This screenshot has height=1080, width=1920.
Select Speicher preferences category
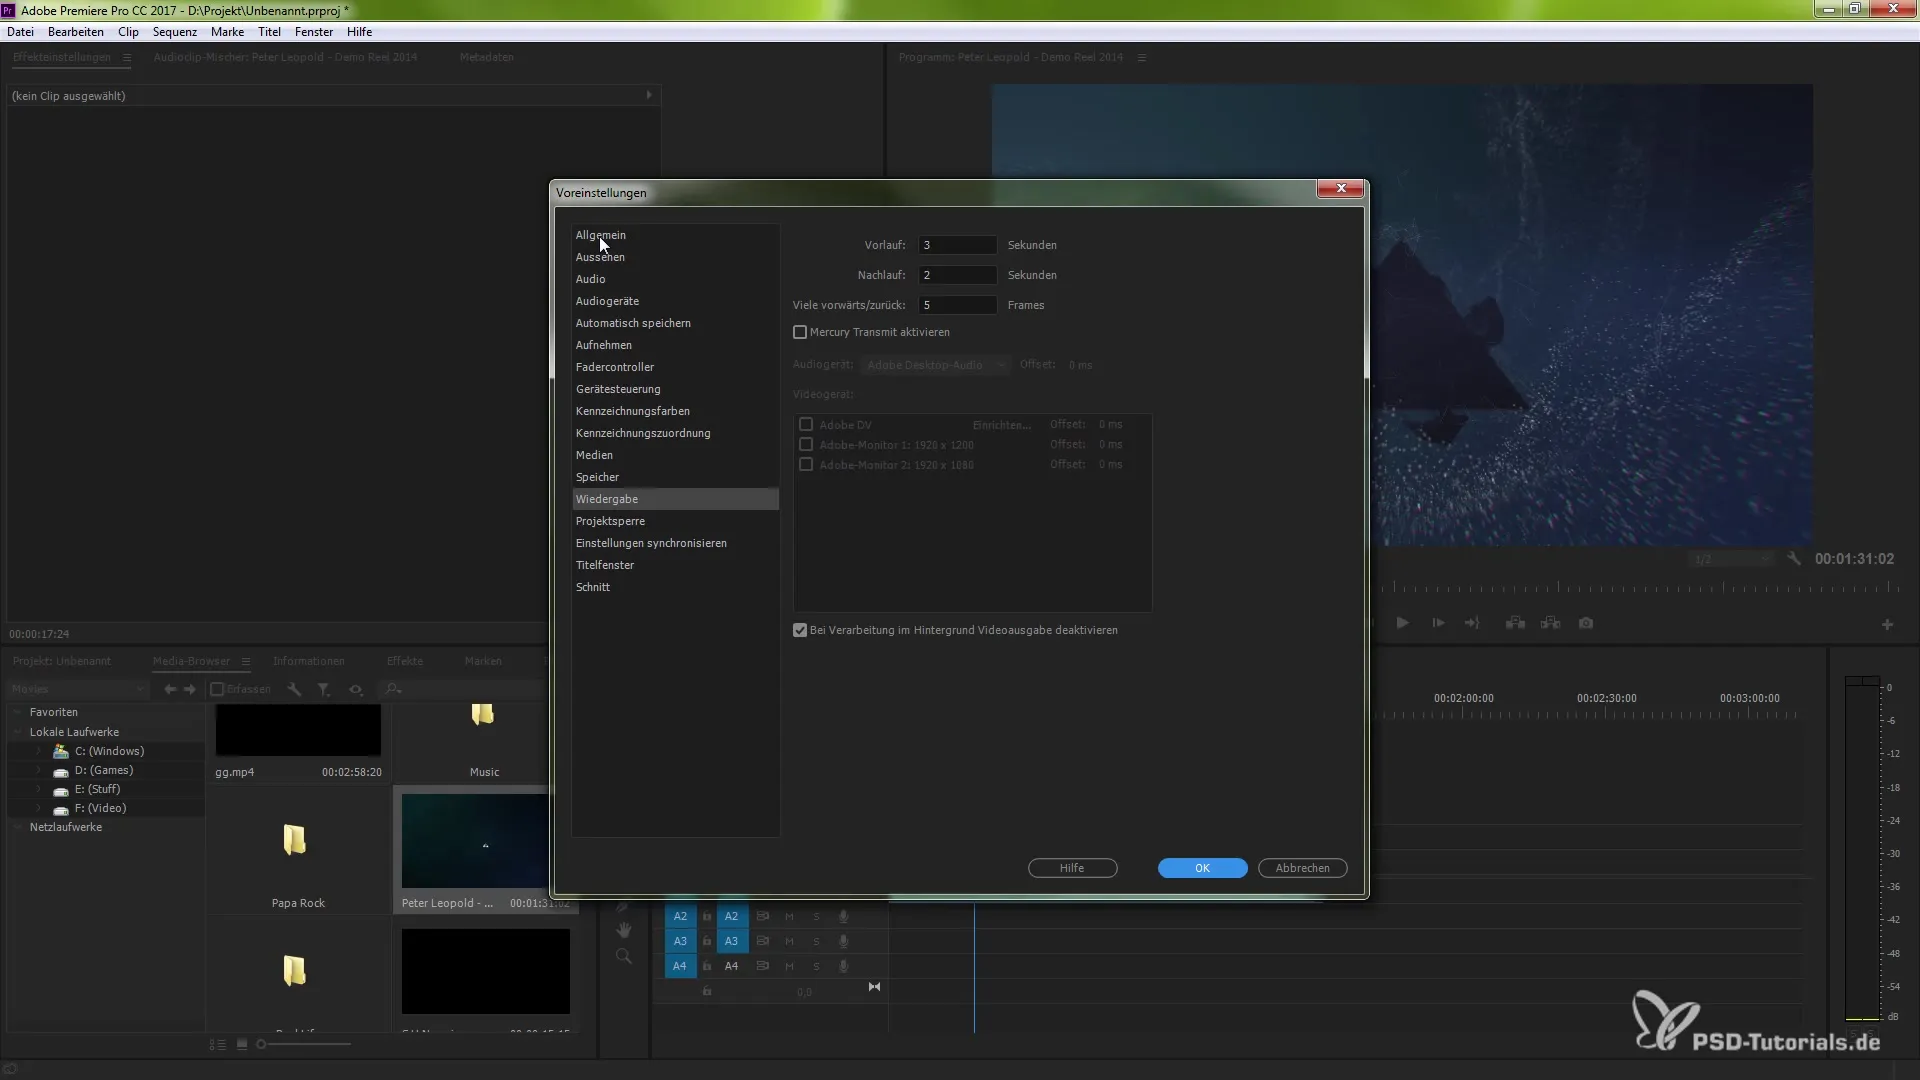[x=675, y=477]
